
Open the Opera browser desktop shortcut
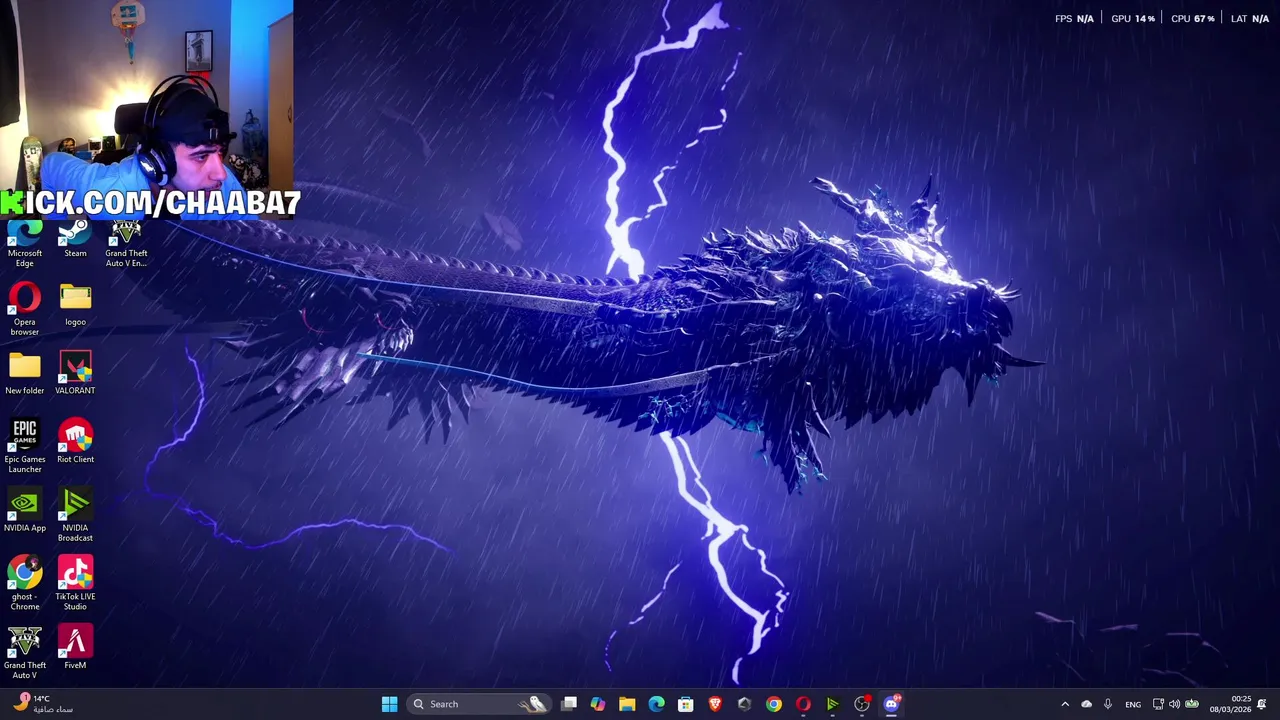pos(25,308)
